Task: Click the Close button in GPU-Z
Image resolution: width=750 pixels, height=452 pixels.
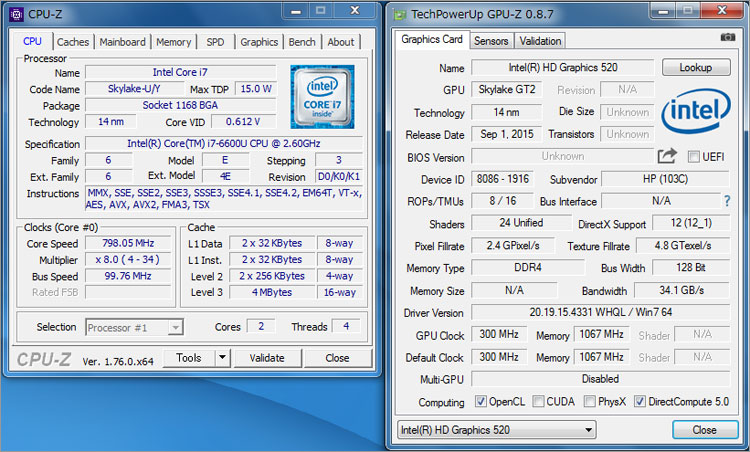Action: (x=705, y=430)
